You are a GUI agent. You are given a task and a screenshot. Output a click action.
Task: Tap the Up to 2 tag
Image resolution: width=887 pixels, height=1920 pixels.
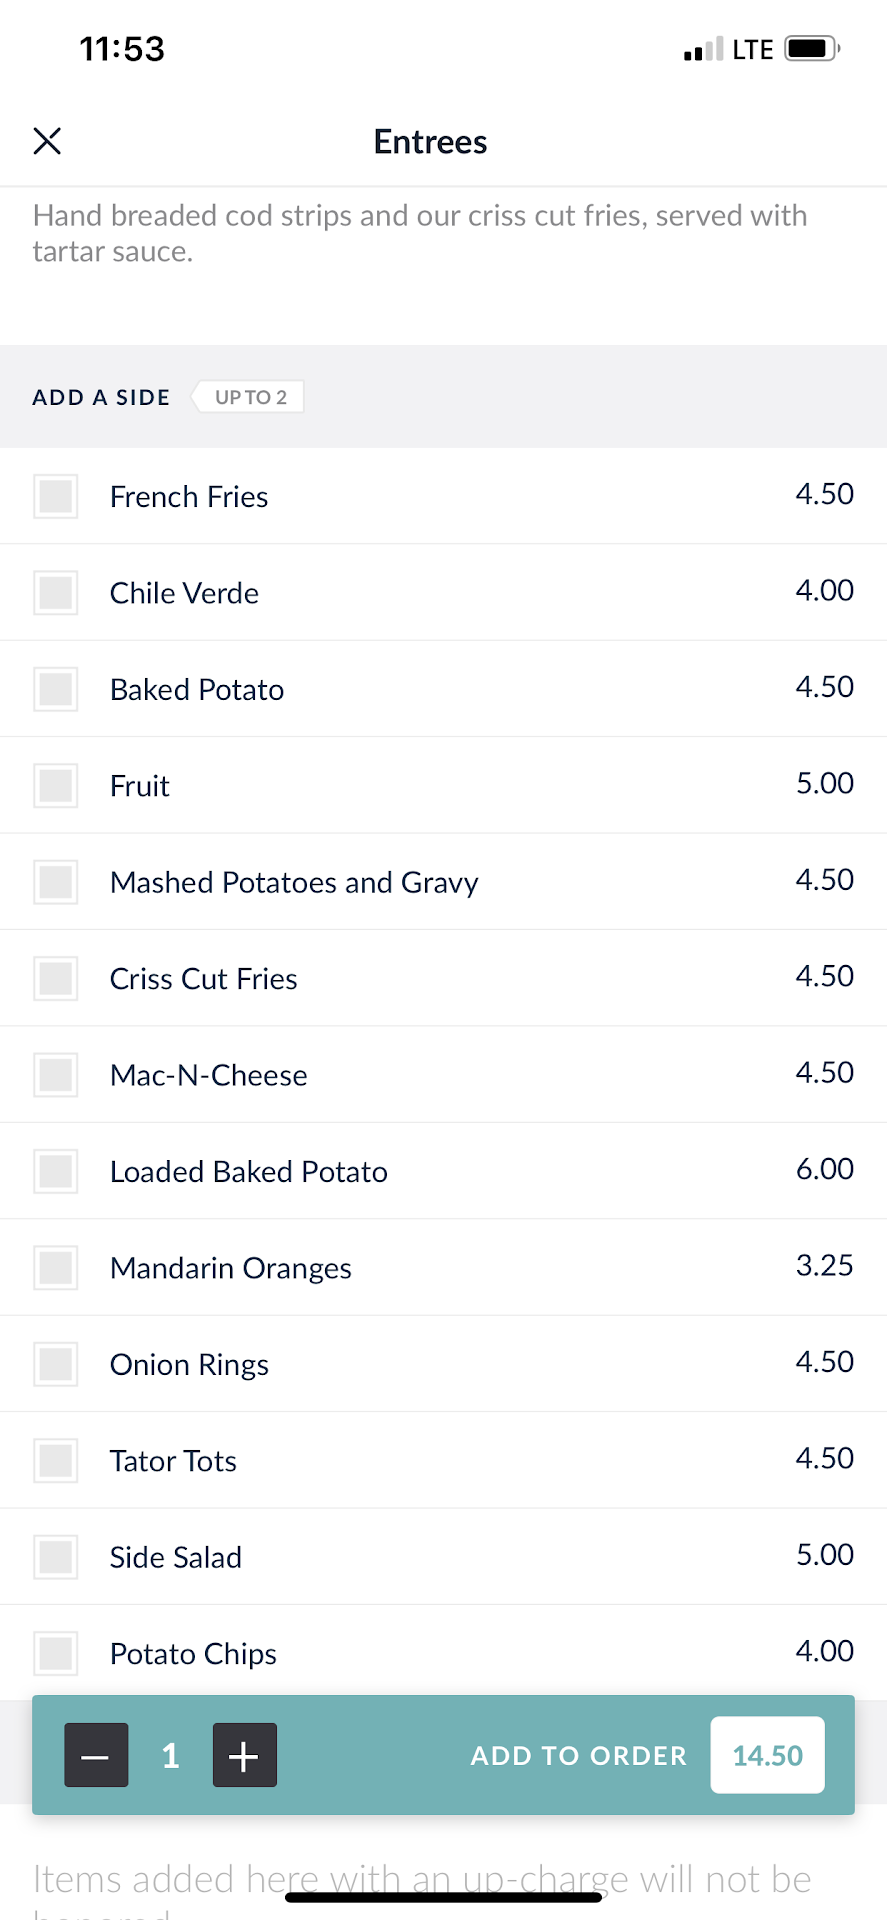coord(250,397)
